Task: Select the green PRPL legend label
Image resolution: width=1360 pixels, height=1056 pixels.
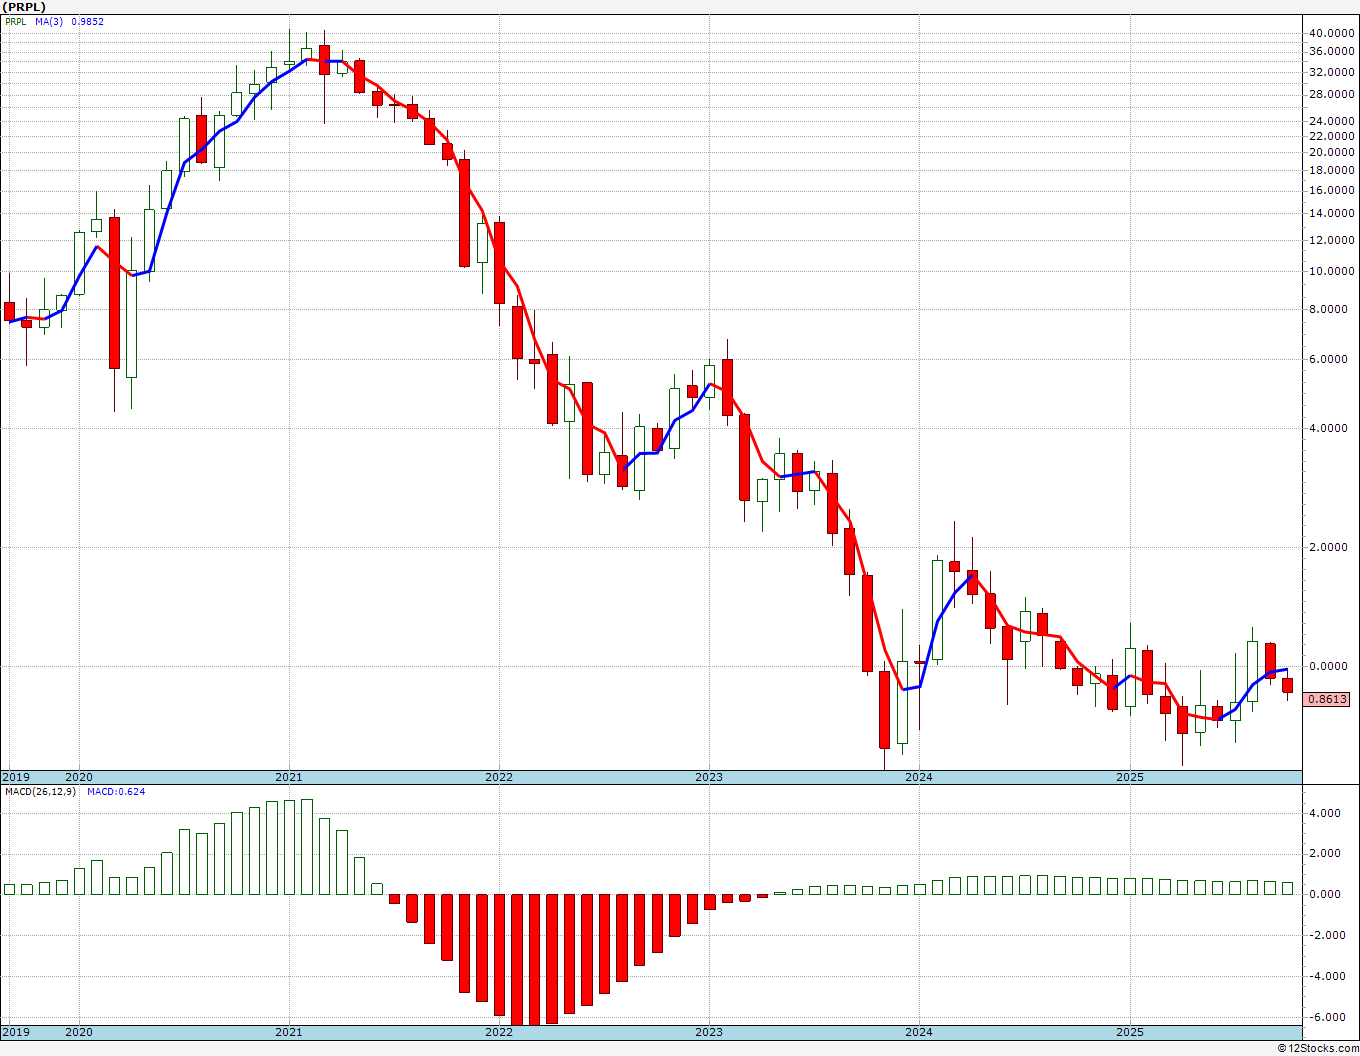Action: [16, 22]
